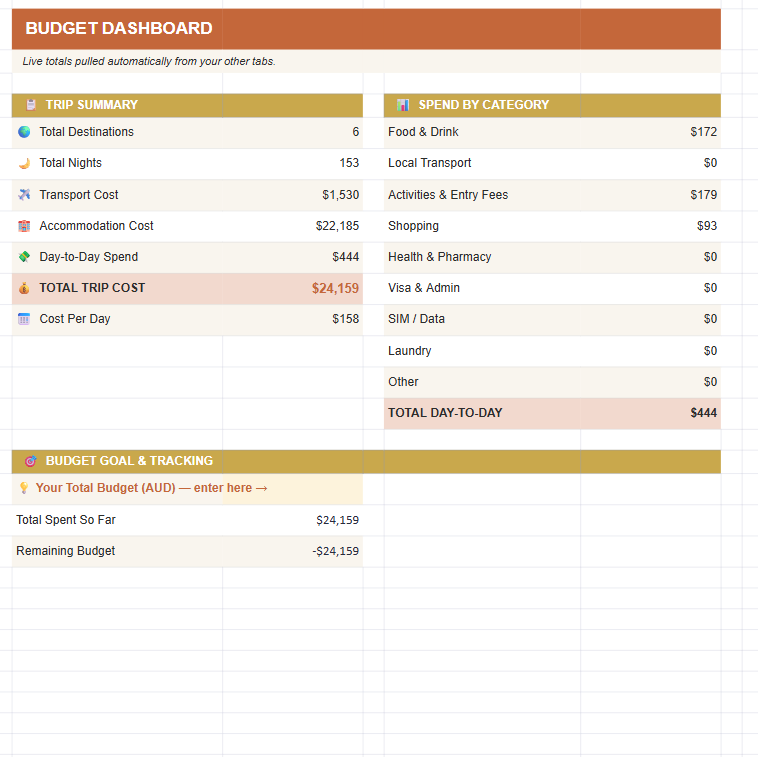This screenshot has width=758, height=757.
Task: Select the $24,159 Total Trip Cost value
Action: [335, 288]
